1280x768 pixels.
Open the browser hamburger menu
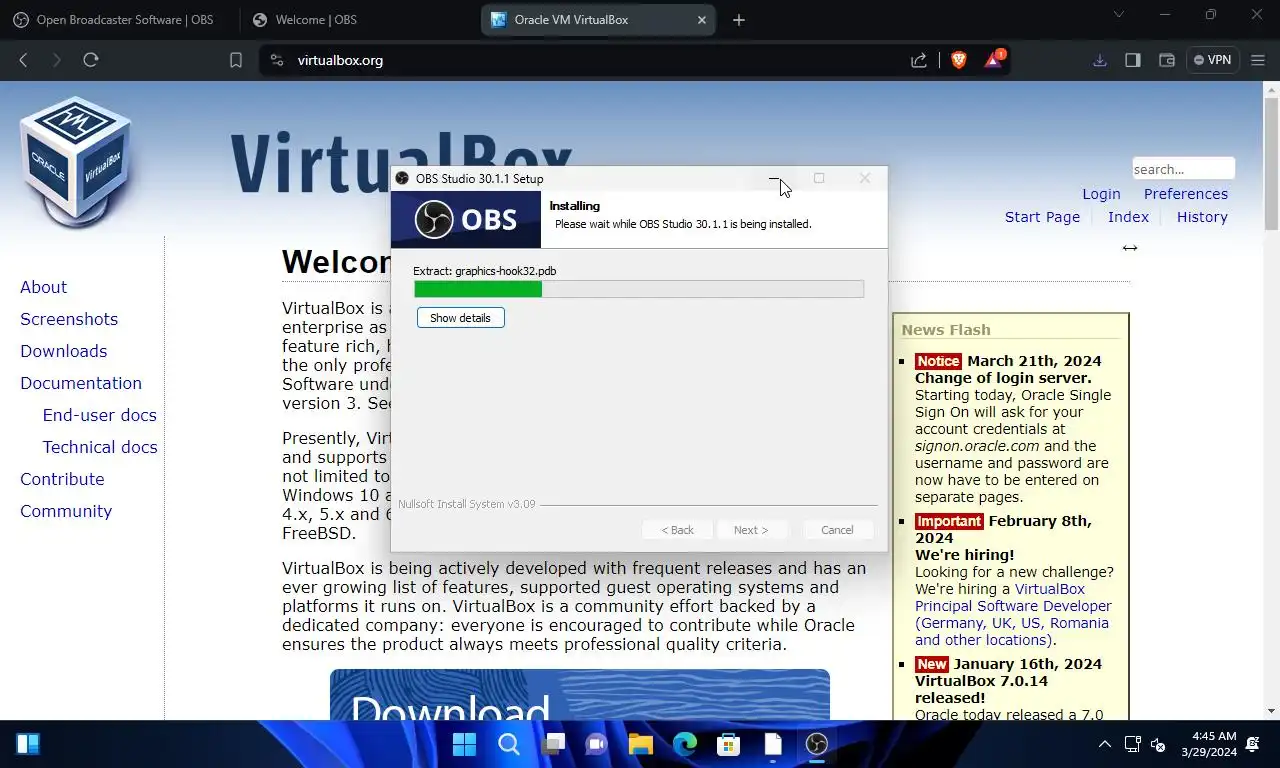[1259, 60]
